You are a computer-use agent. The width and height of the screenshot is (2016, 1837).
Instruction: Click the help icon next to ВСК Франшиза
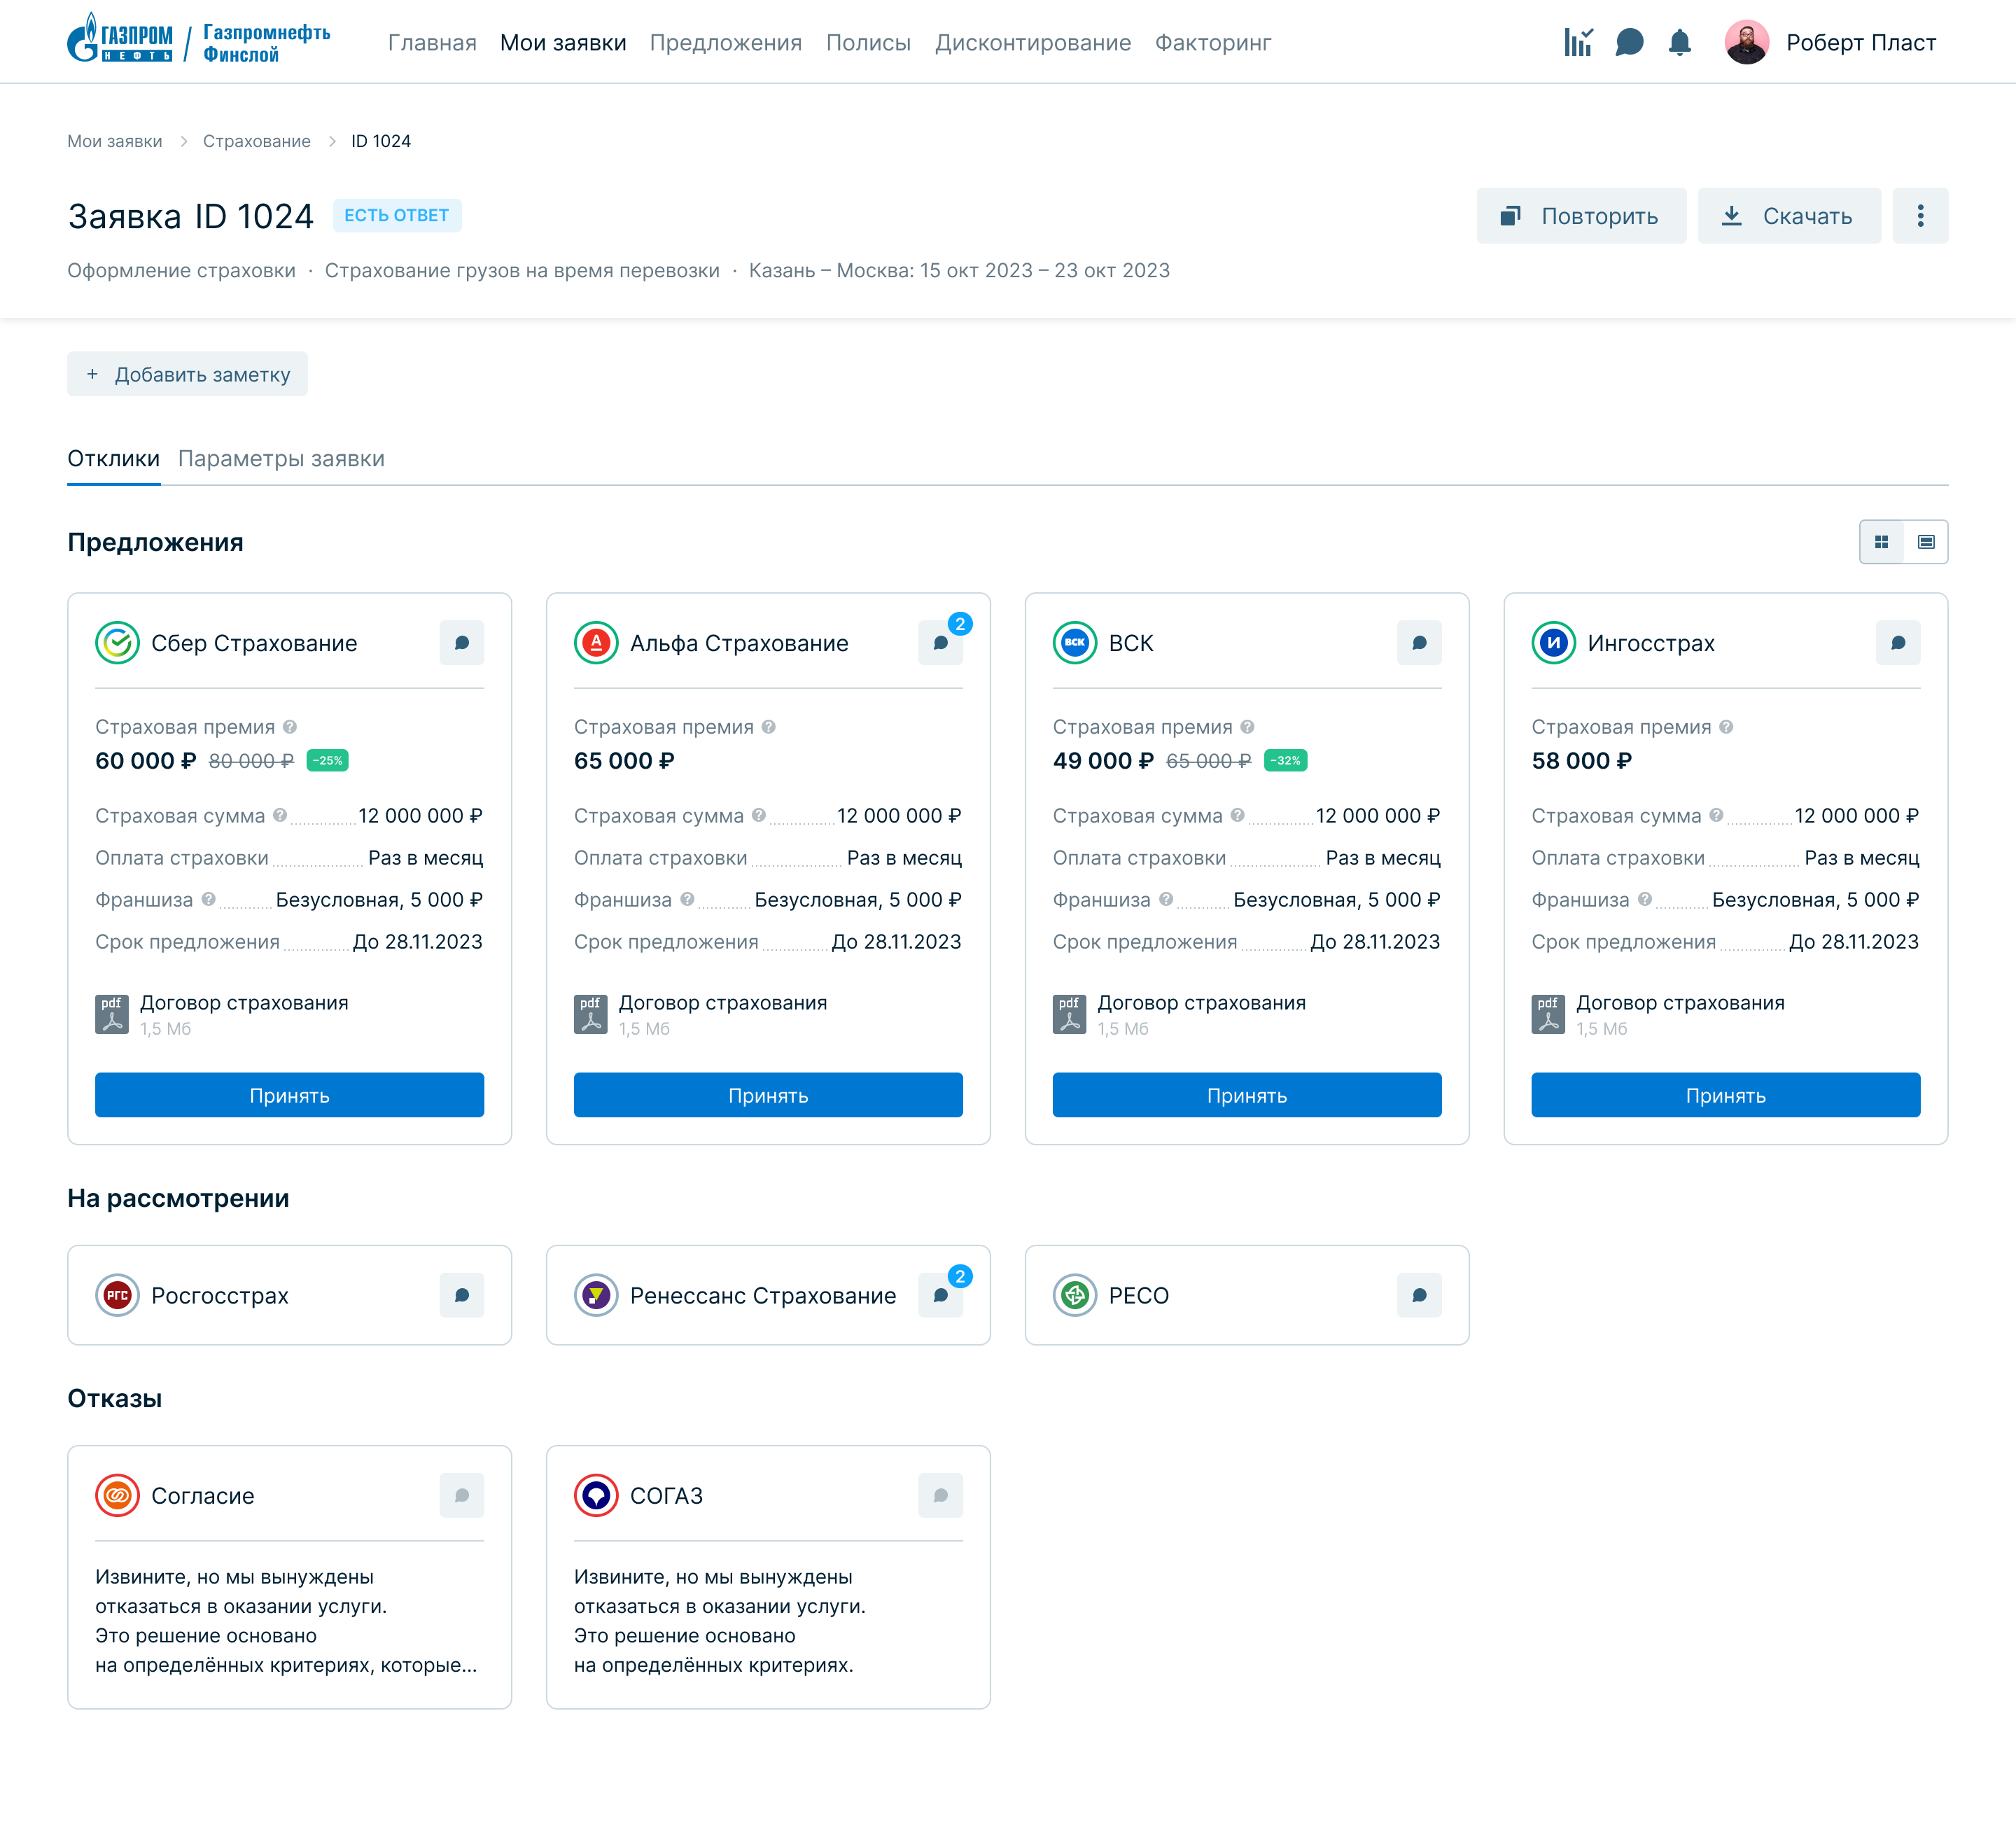[x=1166, y=899]
